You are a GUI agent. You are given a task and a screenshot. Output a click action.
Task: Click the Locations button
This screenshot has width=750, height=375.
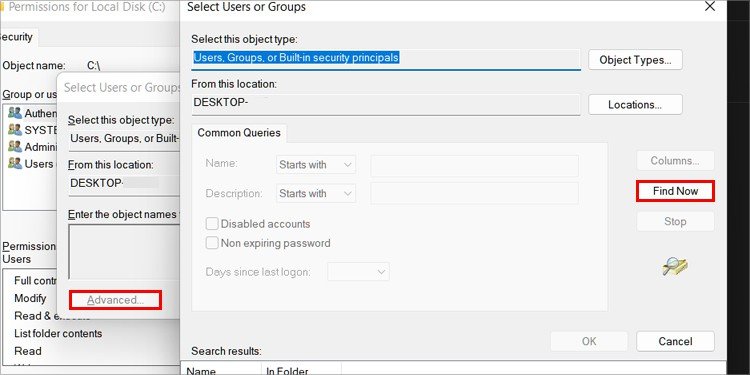click(635, 105)
